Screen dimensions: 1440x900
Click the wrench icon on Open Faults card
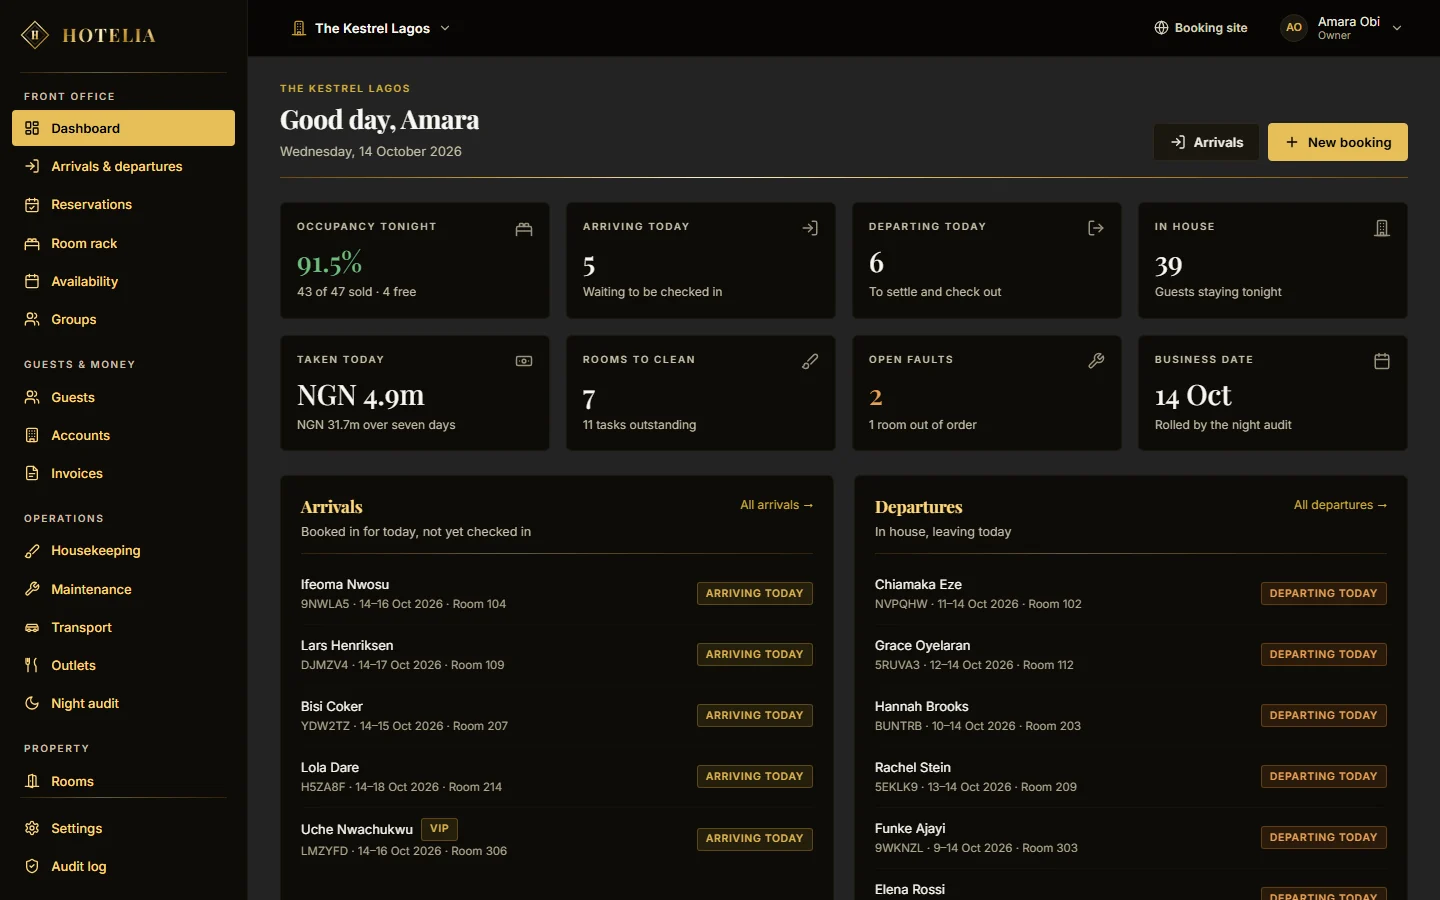[x=1096, y=361]
